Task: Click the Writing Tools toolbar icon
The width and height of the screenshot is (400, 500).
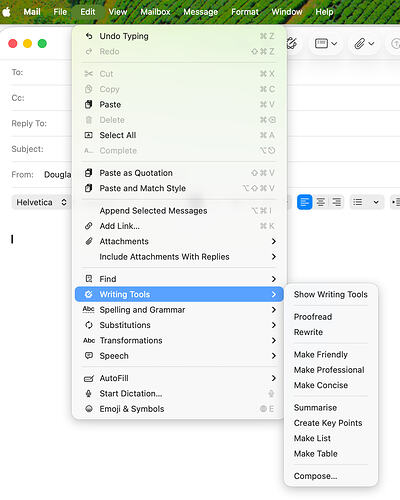Action: click(292, 43)
